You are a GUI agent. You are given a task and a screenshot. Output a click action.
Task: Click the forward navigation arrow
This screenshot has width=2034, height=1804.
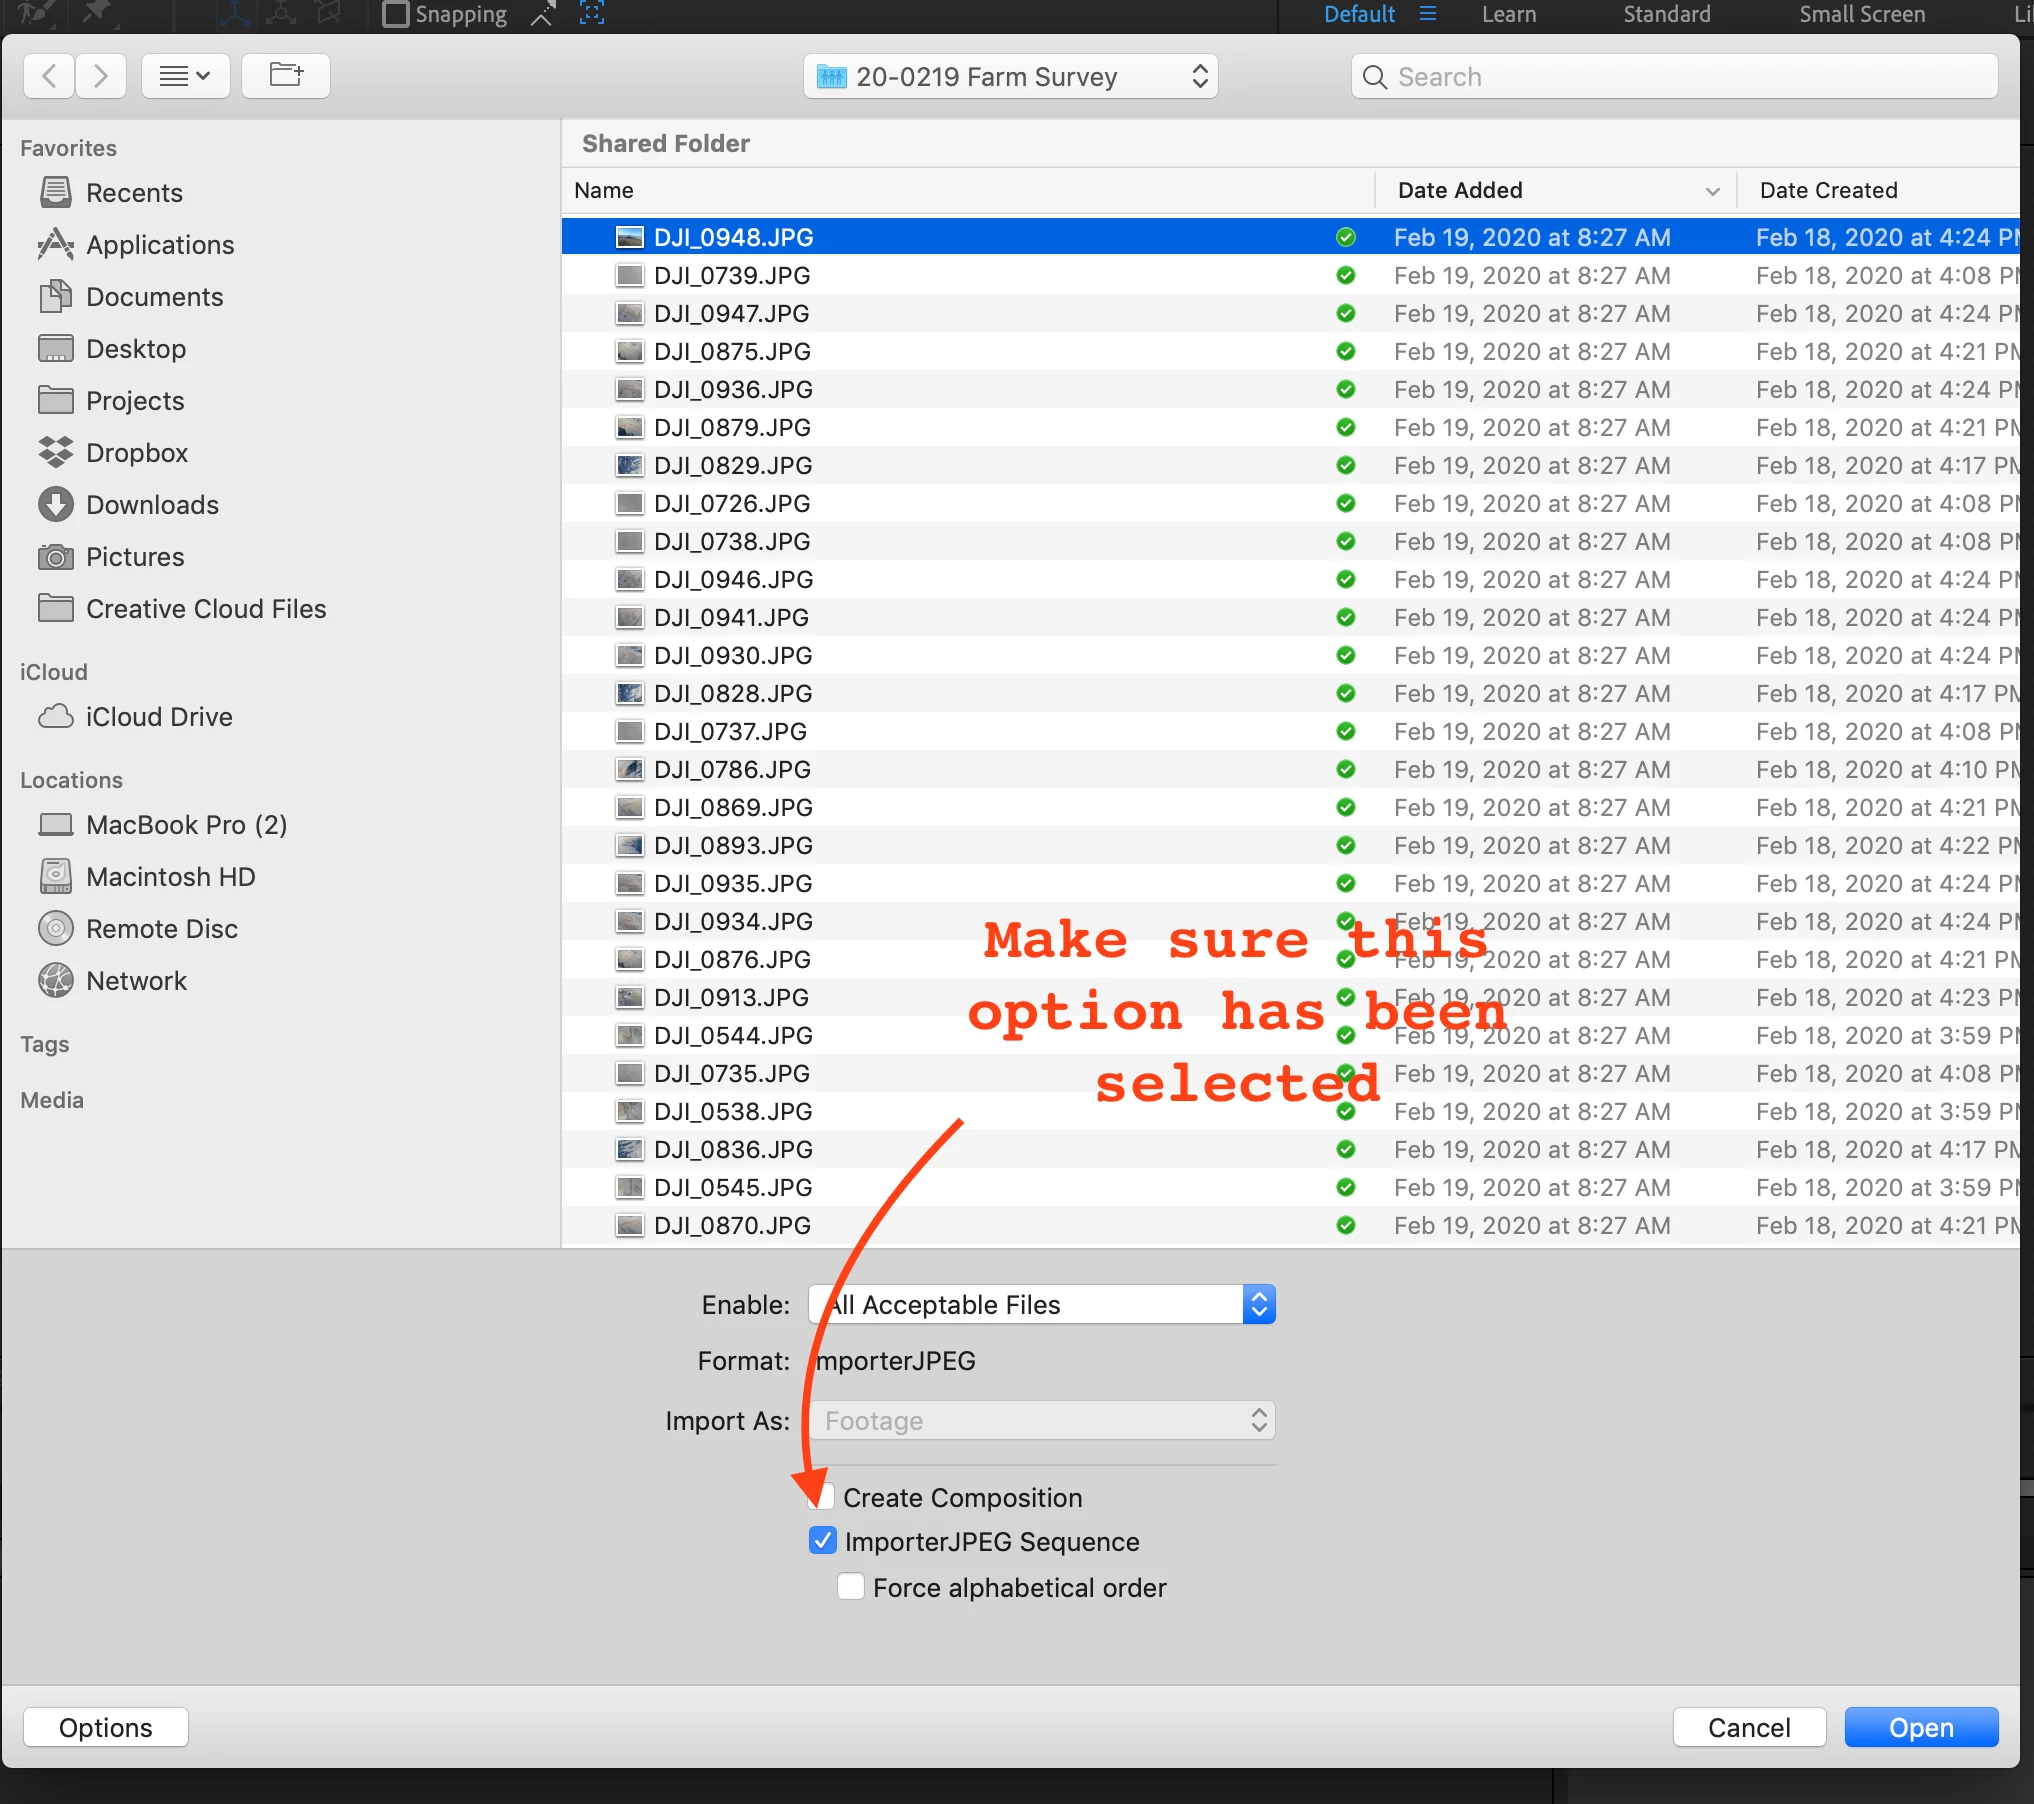(100, 76)
